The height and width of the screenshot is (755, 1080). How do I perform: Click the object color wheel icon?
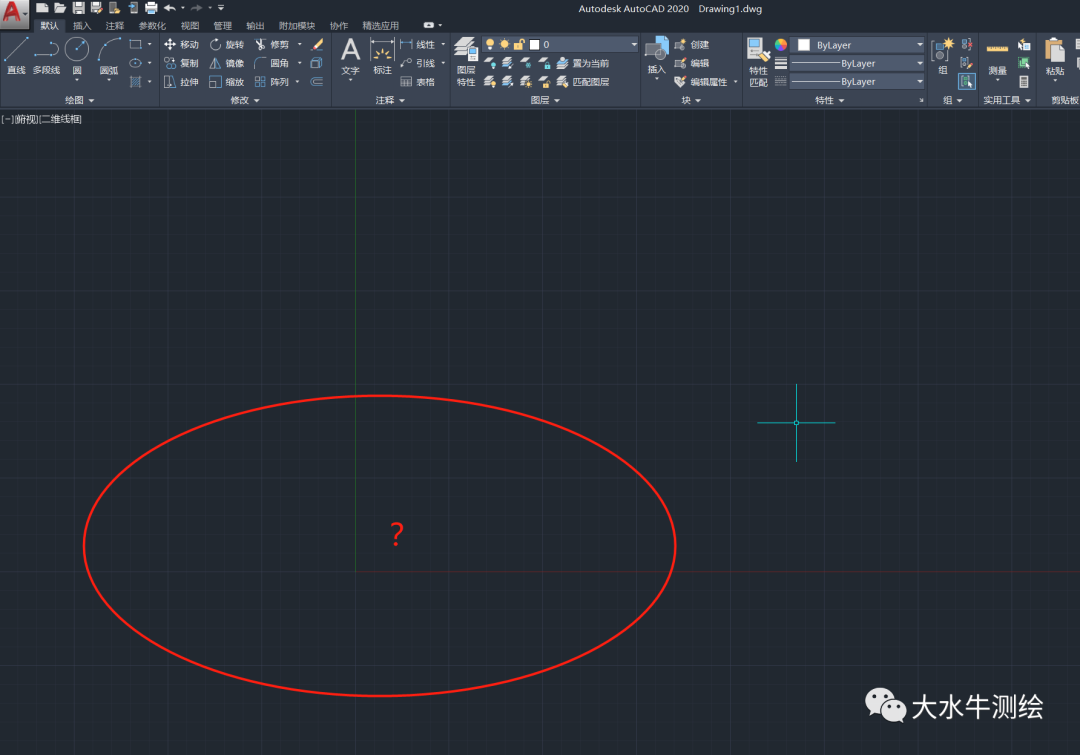point(781,45)
